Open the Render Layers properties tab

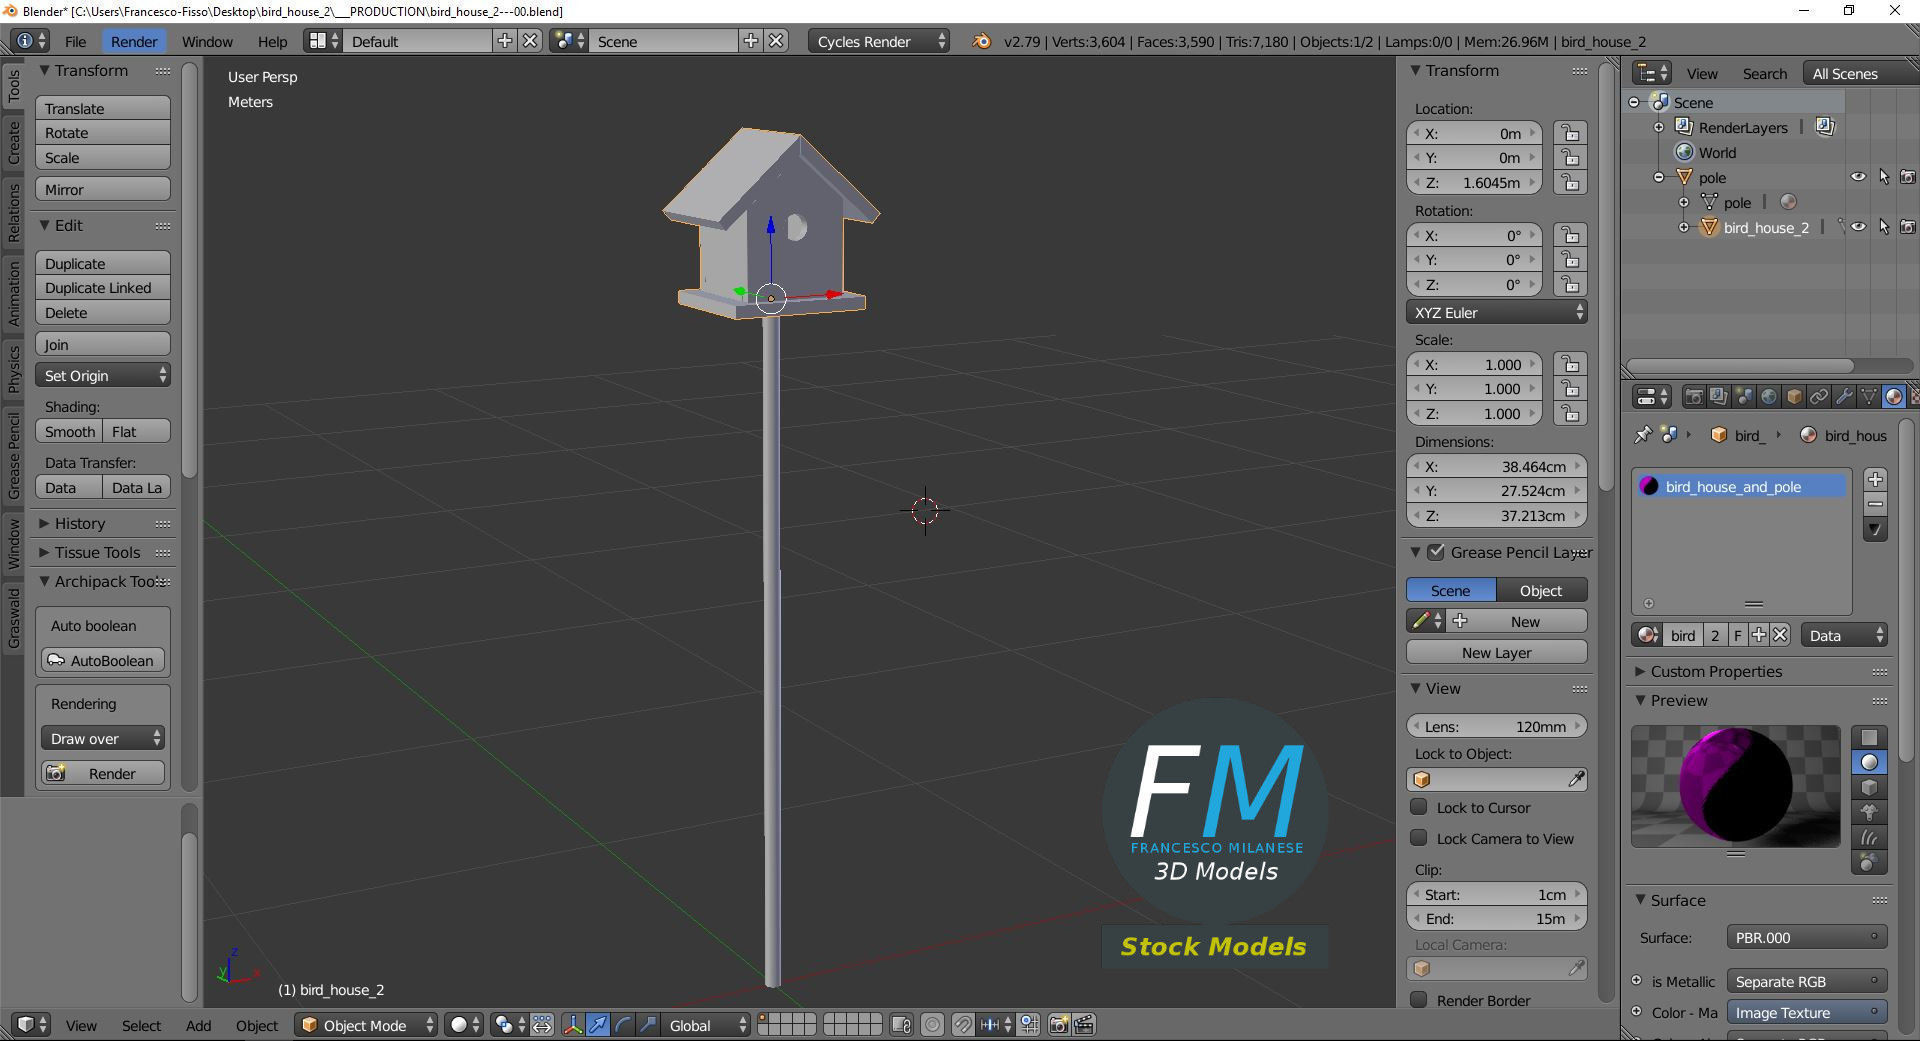1718,397
